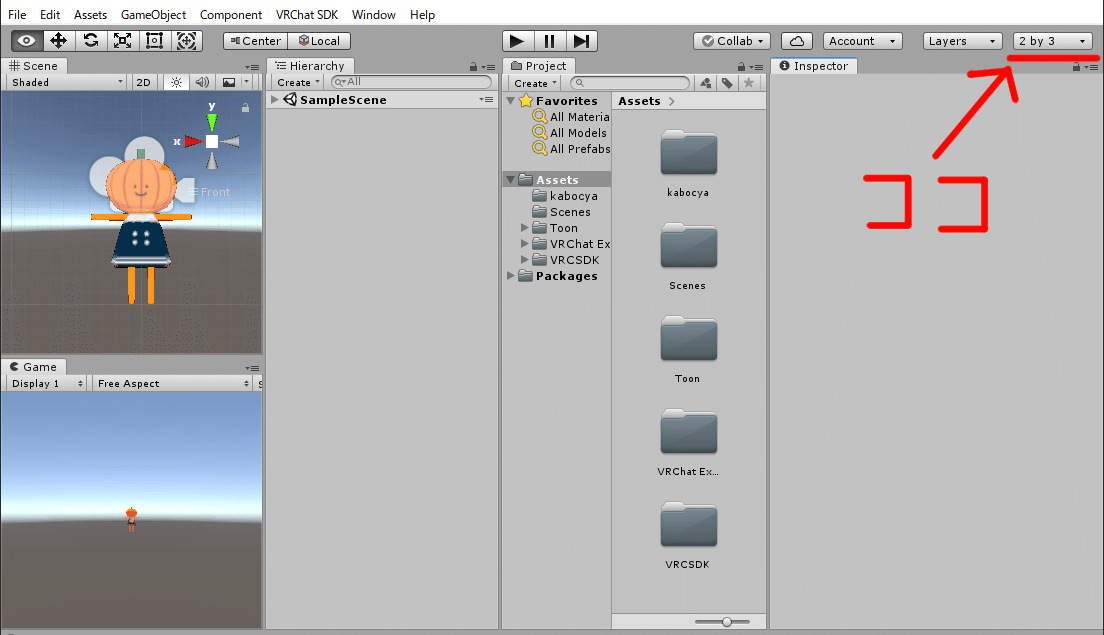Image resolution: width=1104 pixels, height=635 pixels.
Task: Expand the SampleScene entry
Action: (275, 100)
